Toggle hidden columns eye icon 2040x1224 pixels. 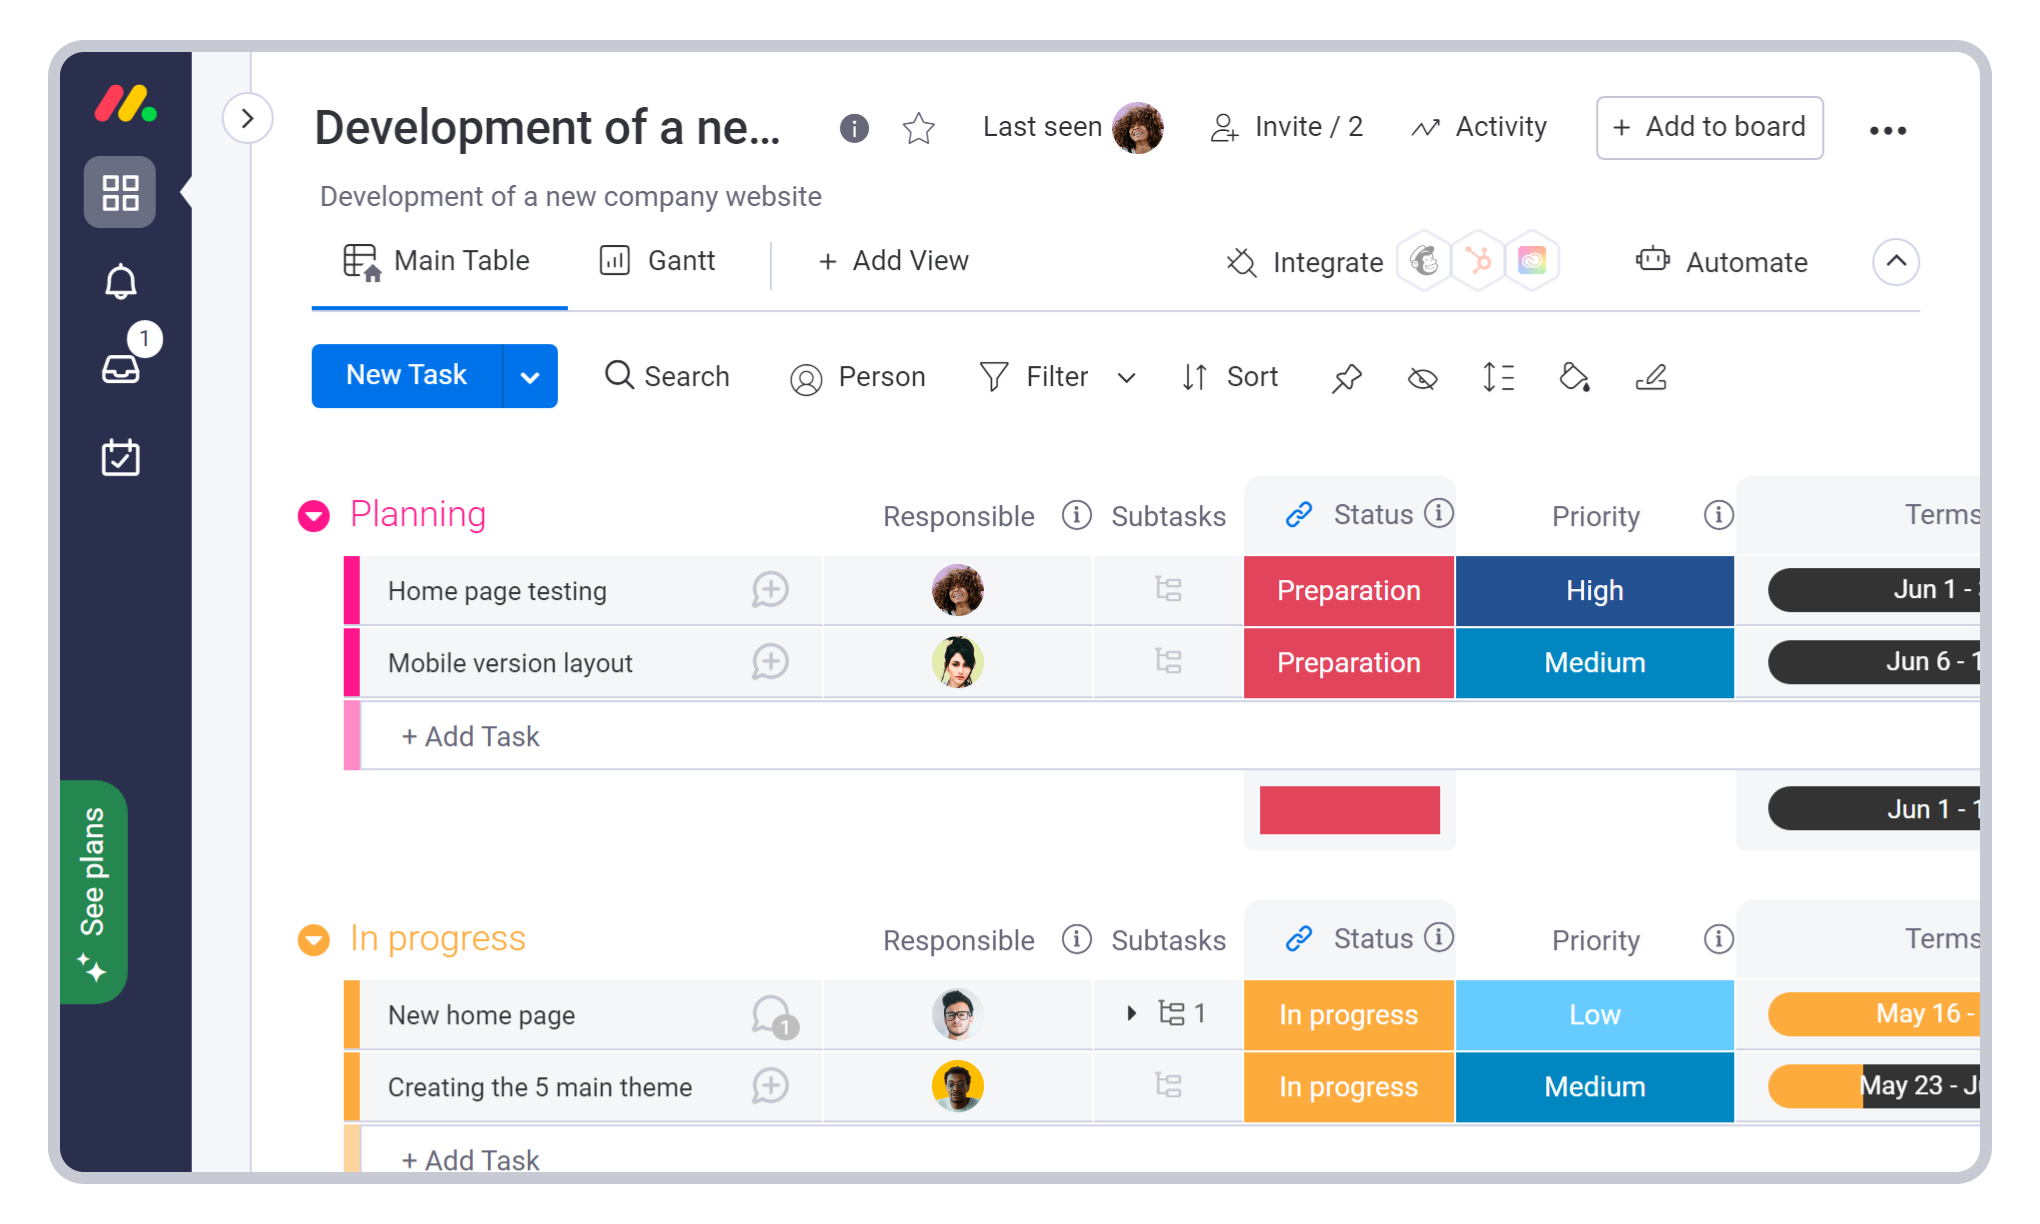pyautogui.click(x=1422, y=378)
